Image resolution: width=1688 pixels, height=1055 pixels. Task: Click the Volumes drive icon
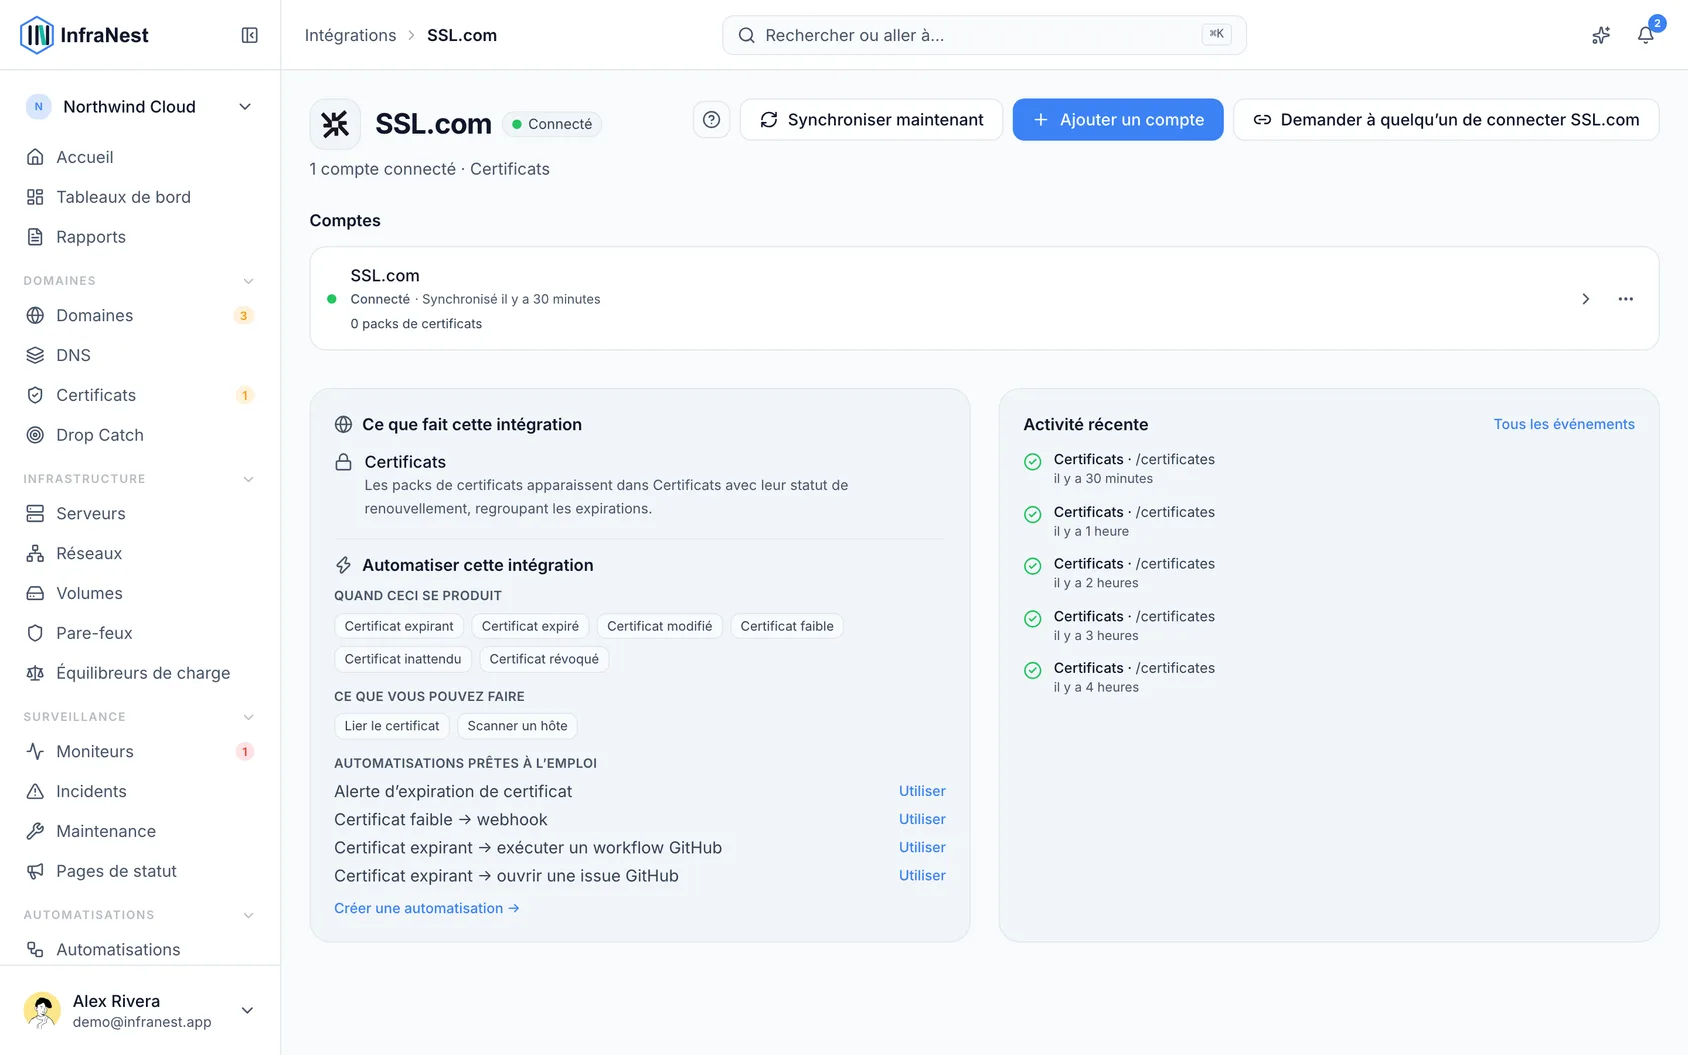click(35, 593)
